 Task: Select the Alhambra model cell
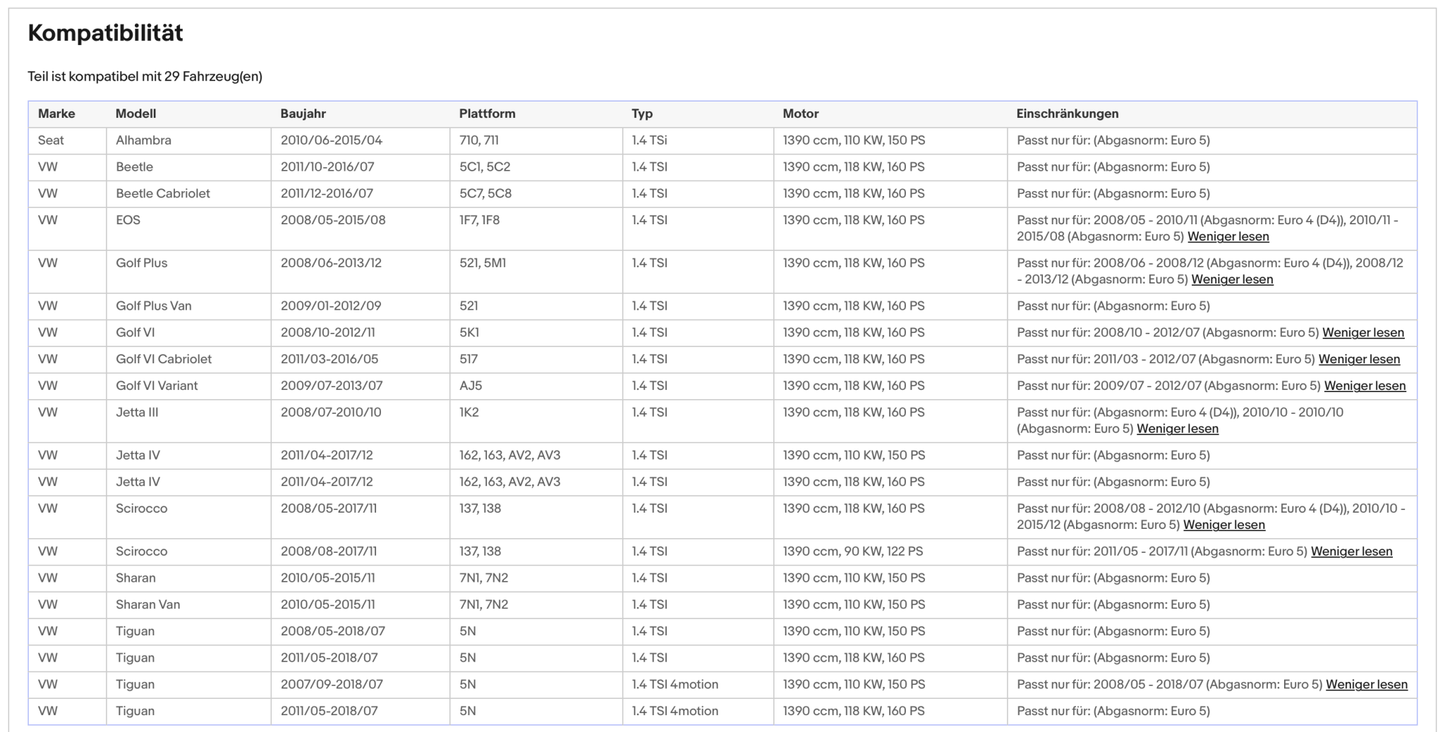(x=143, y=141)
